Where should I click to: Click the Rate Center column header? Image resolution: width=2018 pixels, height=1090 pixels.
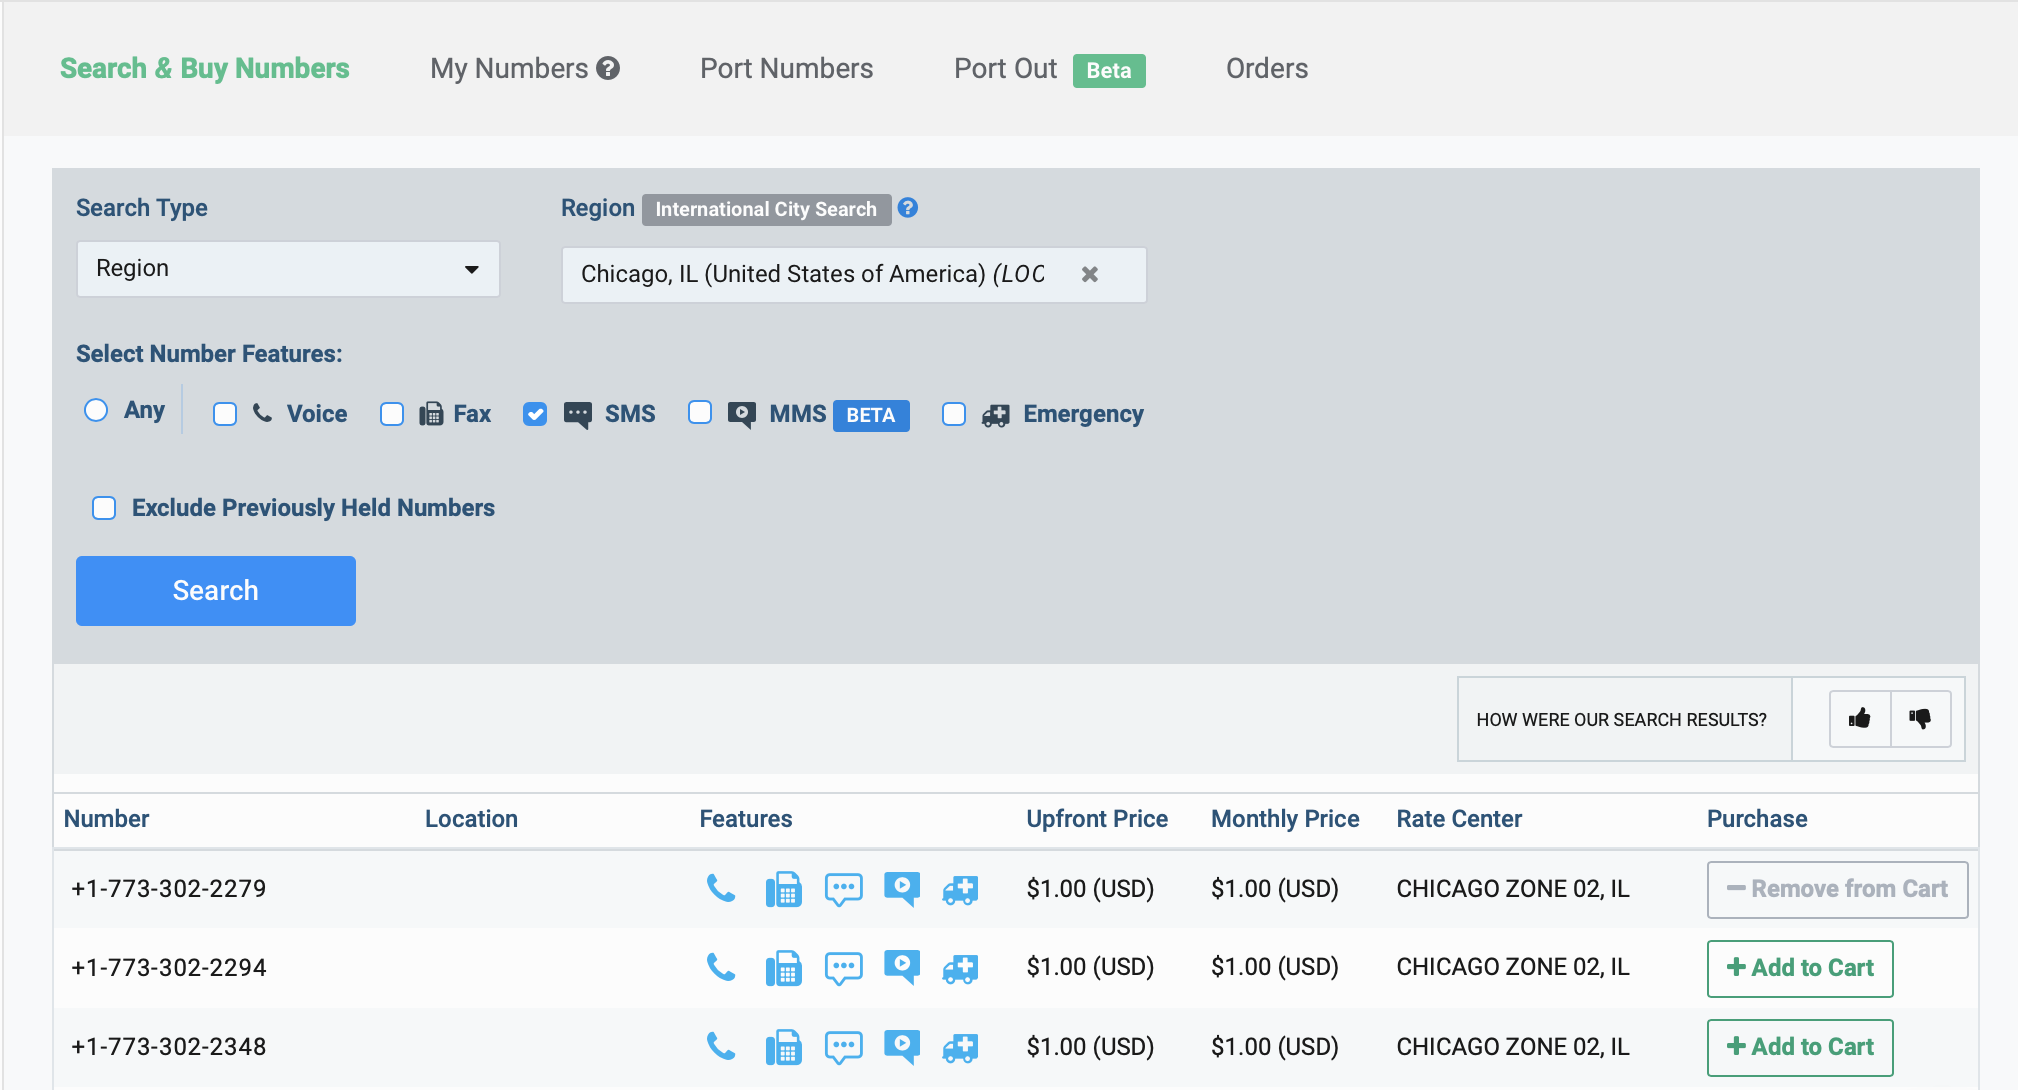click(1459, 819)
